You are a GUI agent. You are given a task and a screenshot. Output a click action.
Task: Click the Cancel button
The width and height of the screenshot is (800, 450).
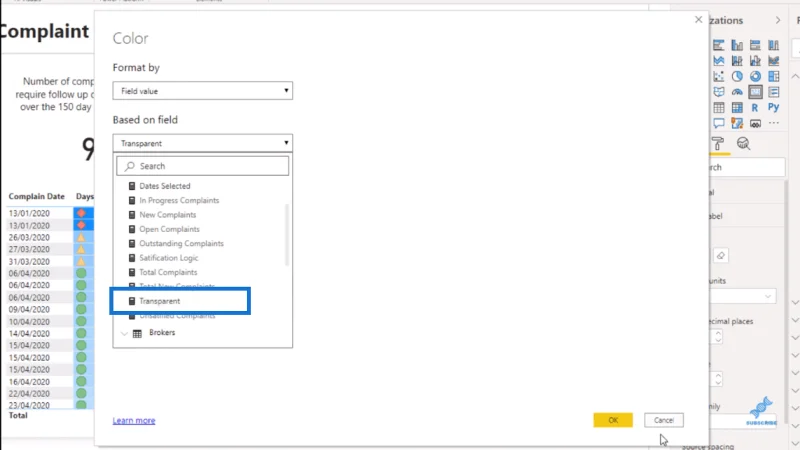664,420
